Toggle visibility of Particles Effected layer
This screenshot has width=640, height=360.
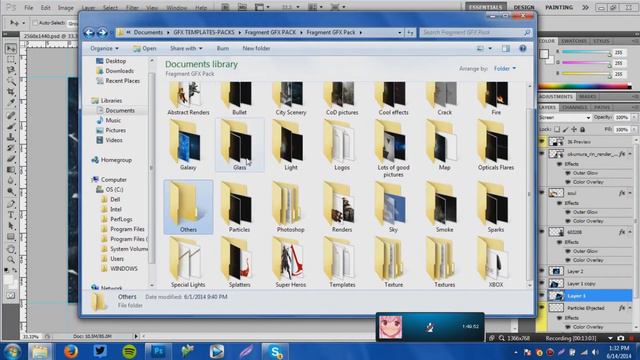pos(542,308)
